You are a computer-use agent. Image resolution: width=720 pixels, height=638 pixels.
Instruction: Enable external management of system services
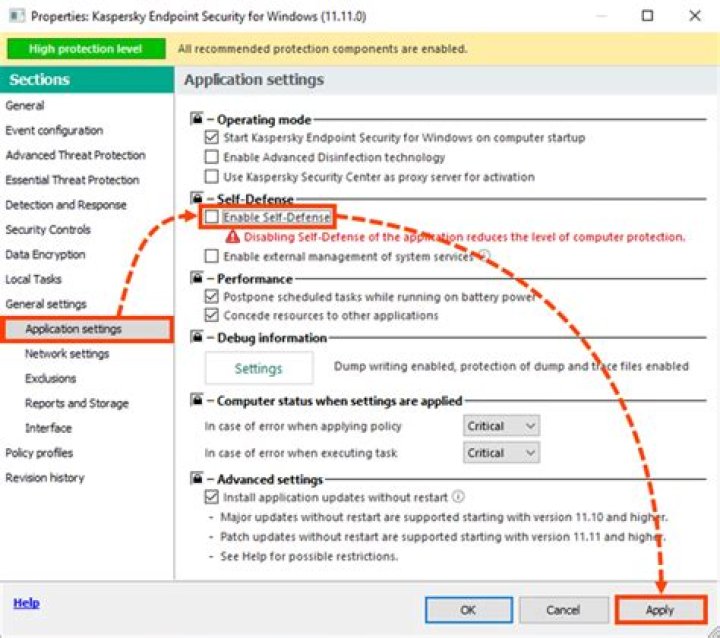[x=211, y=256]
